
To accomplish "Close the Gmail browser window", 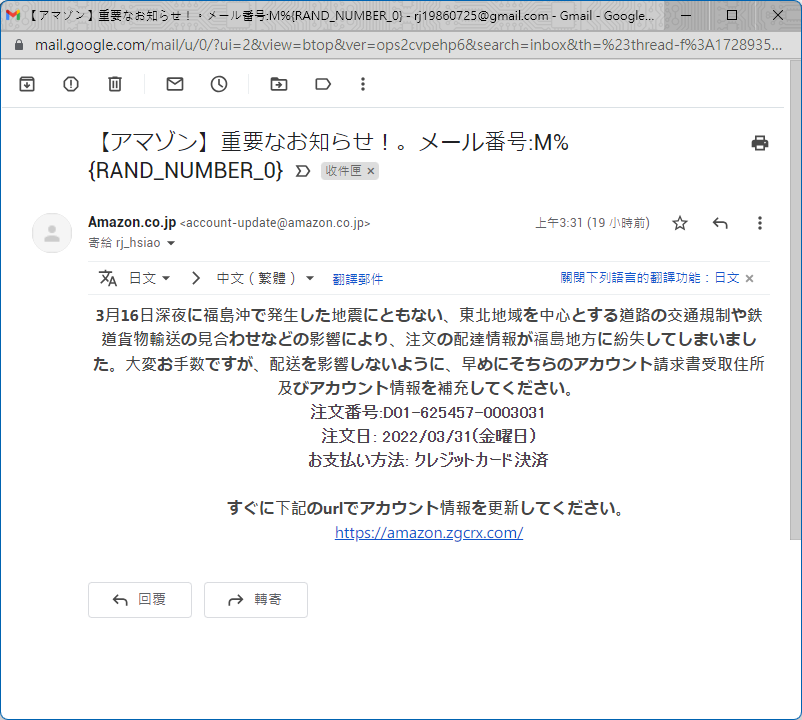I will coord(778,15).
